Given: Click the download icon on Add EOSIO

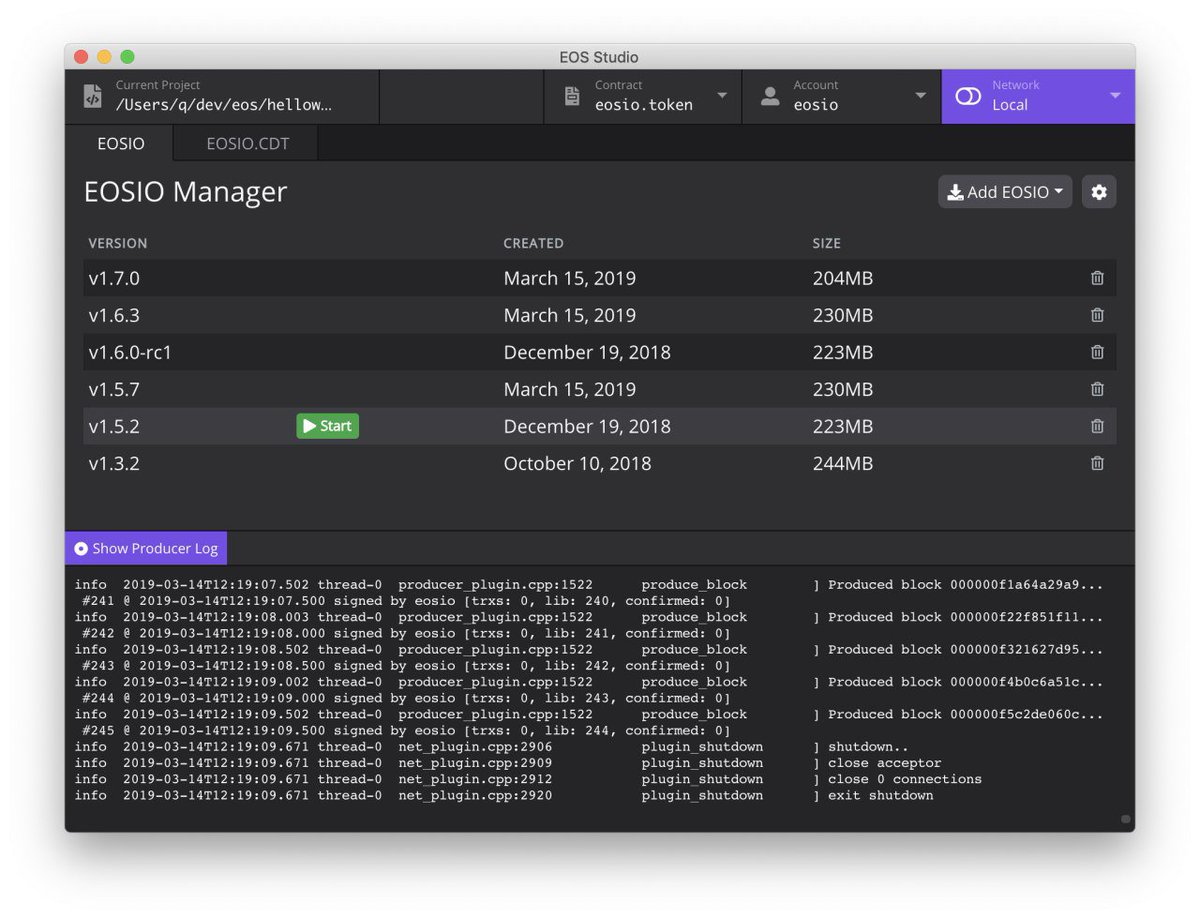Looking at the screenshot, I should pyautogui.click(x=957, y=191).
